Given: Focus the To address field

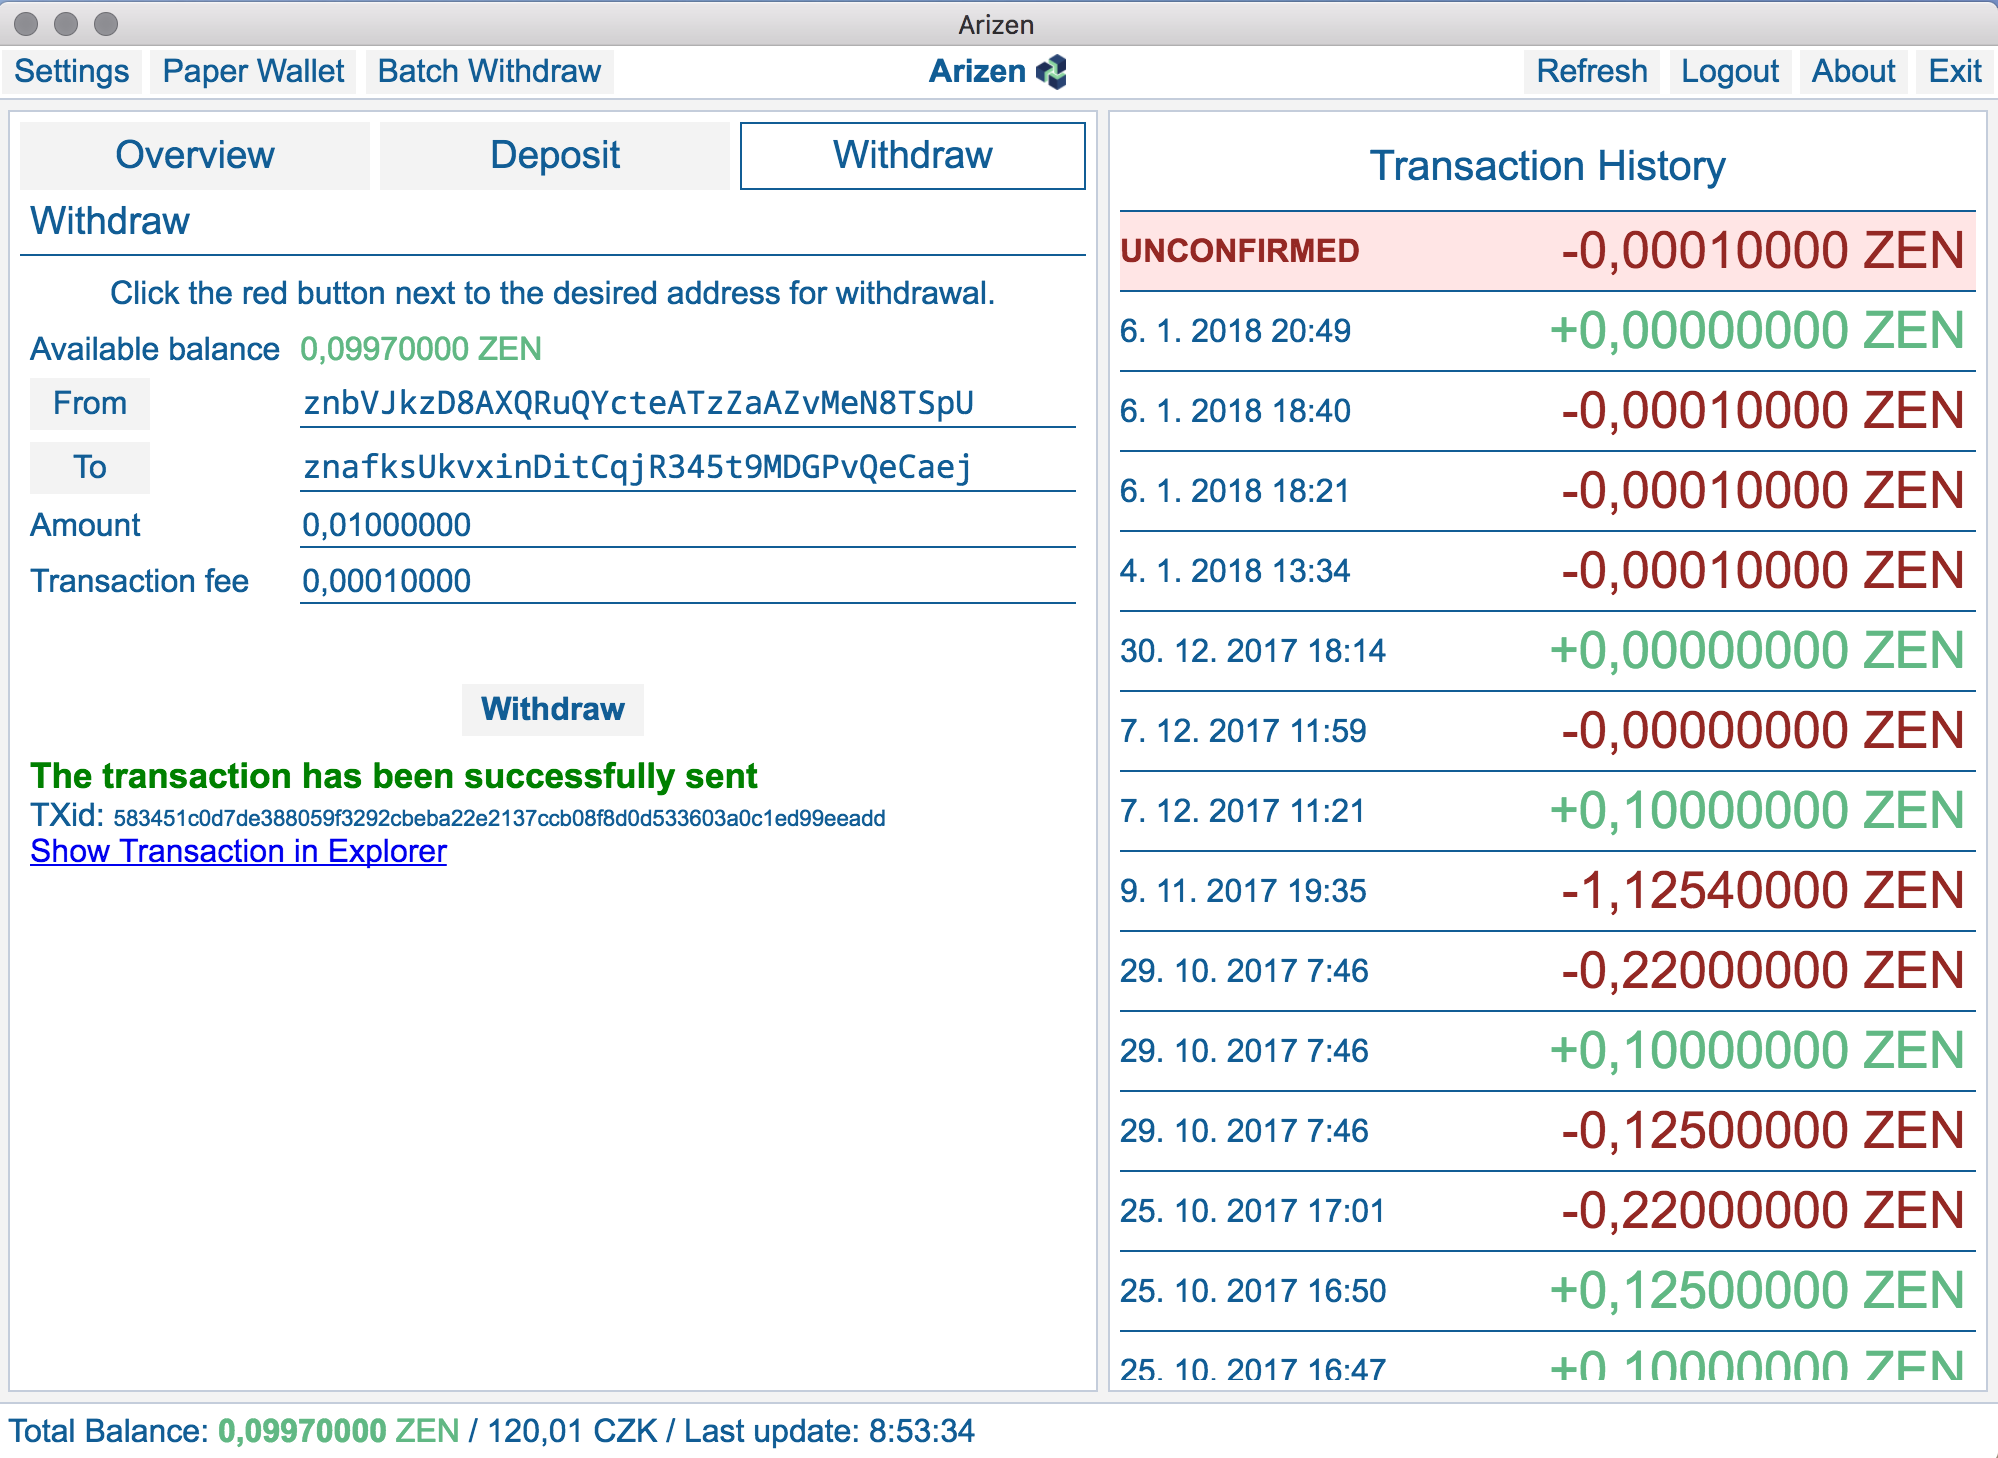Looking at the screenshot, I should point(688,468).
